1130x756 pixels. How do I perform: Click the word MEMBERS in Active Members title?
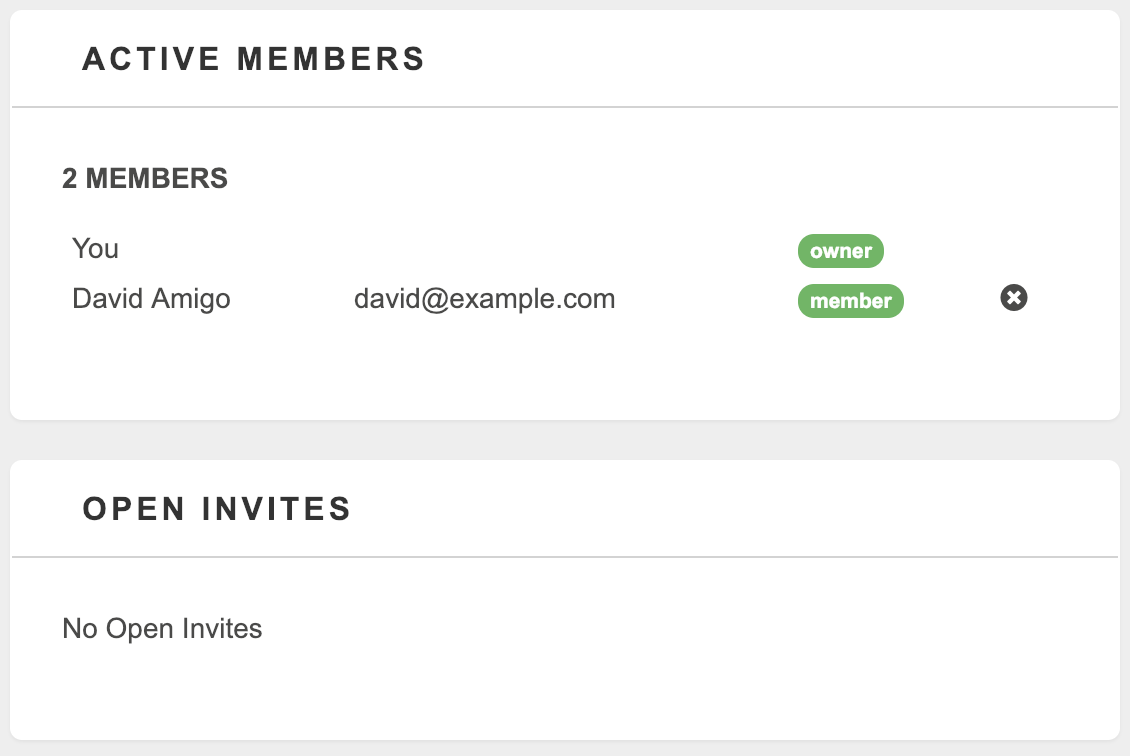(x=331, y=59)
